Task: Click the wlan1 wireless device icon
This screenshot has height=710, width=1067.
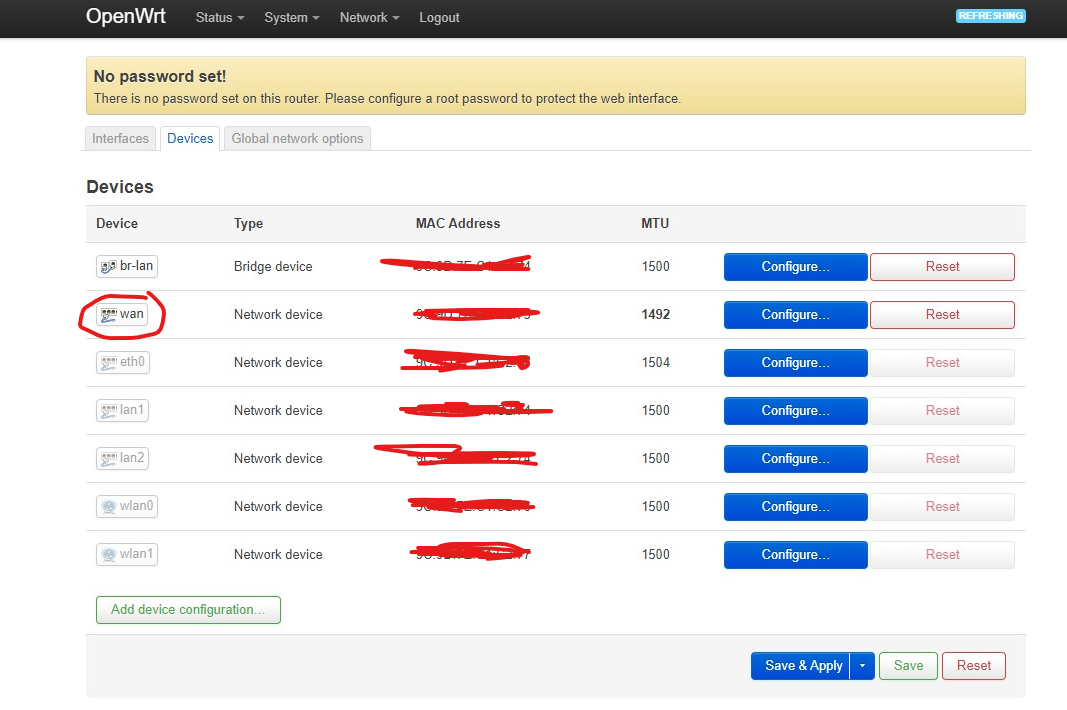Action: [x=109, y=554]
